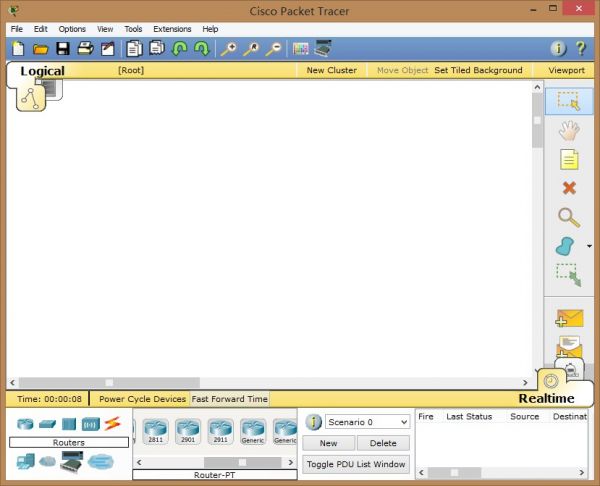600x486 pixels.
Task: Click Set Tiled Background
Action: (x=478, y=70)
